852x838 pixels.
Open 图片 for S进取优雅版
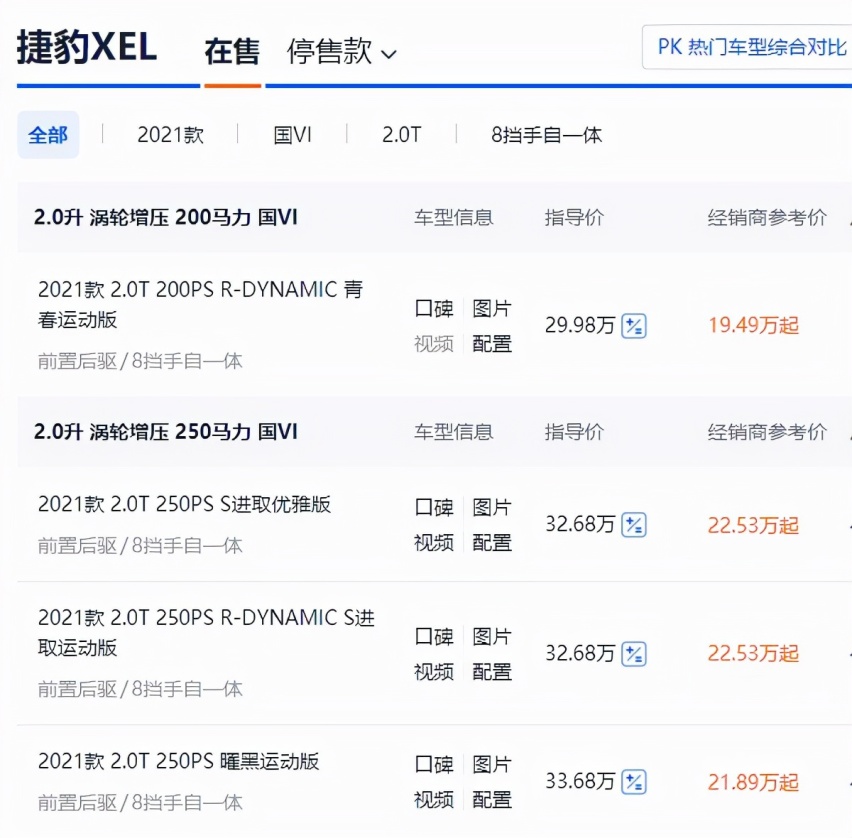(492, 507)
